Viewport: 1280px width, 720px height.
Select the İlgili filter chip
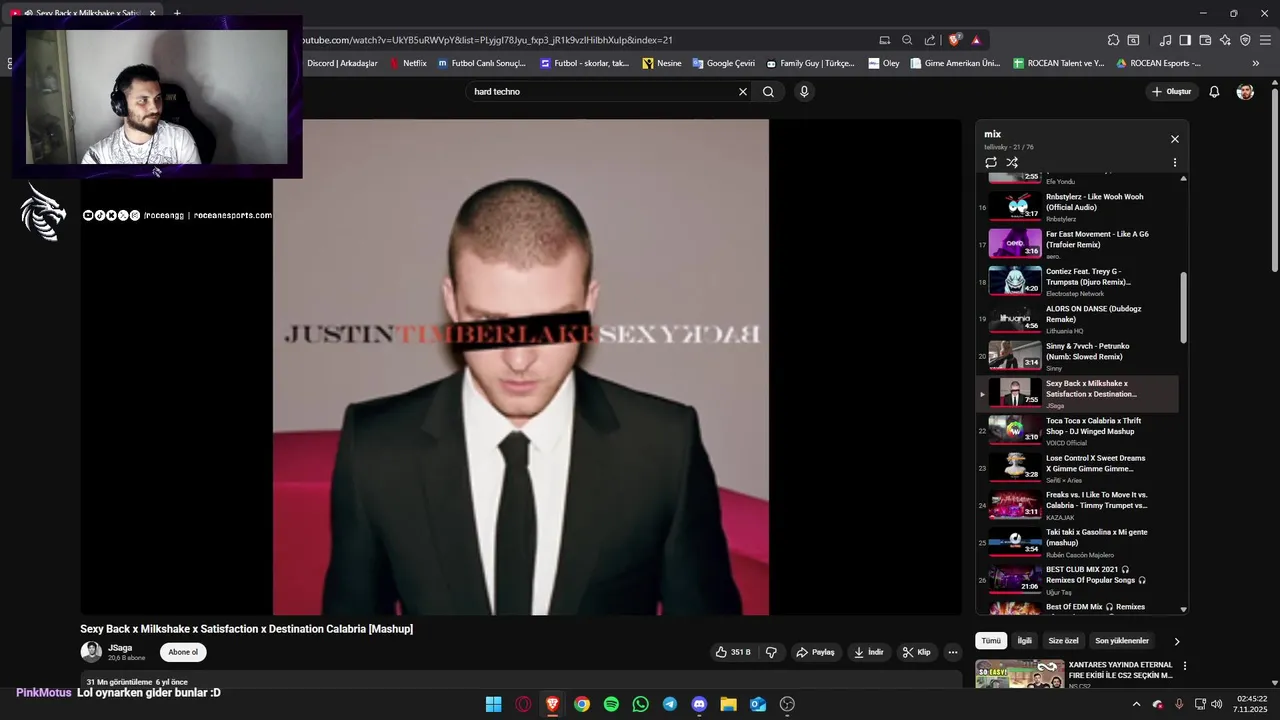tap(1025, 641)
